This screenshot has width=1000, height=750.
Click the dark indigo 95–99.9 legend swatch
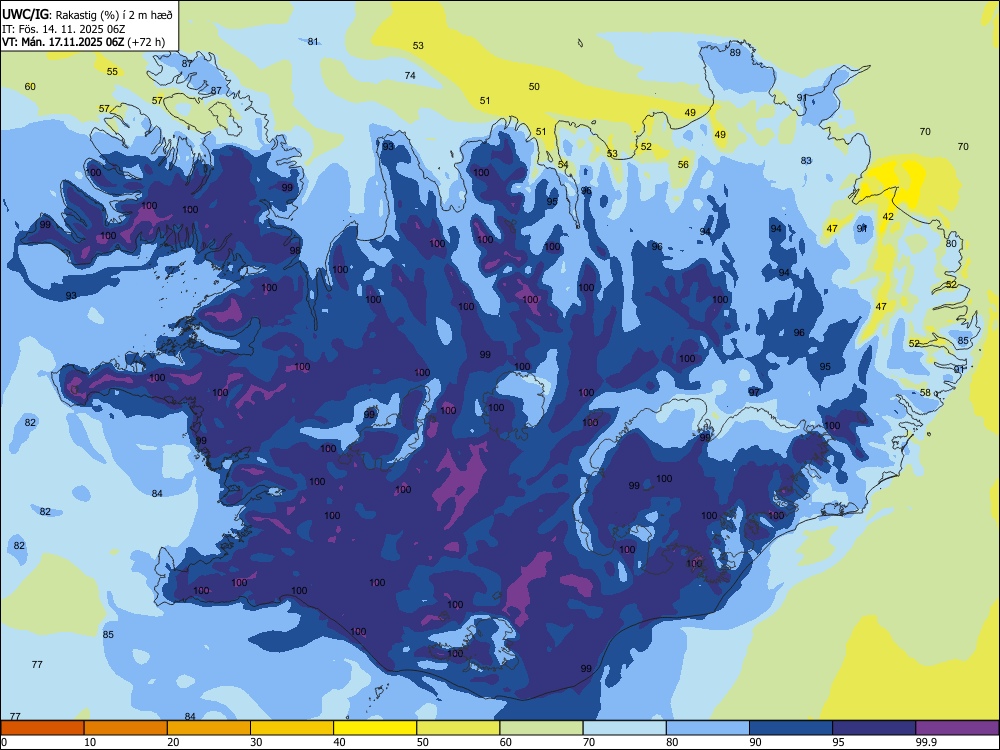pos(874,728)
